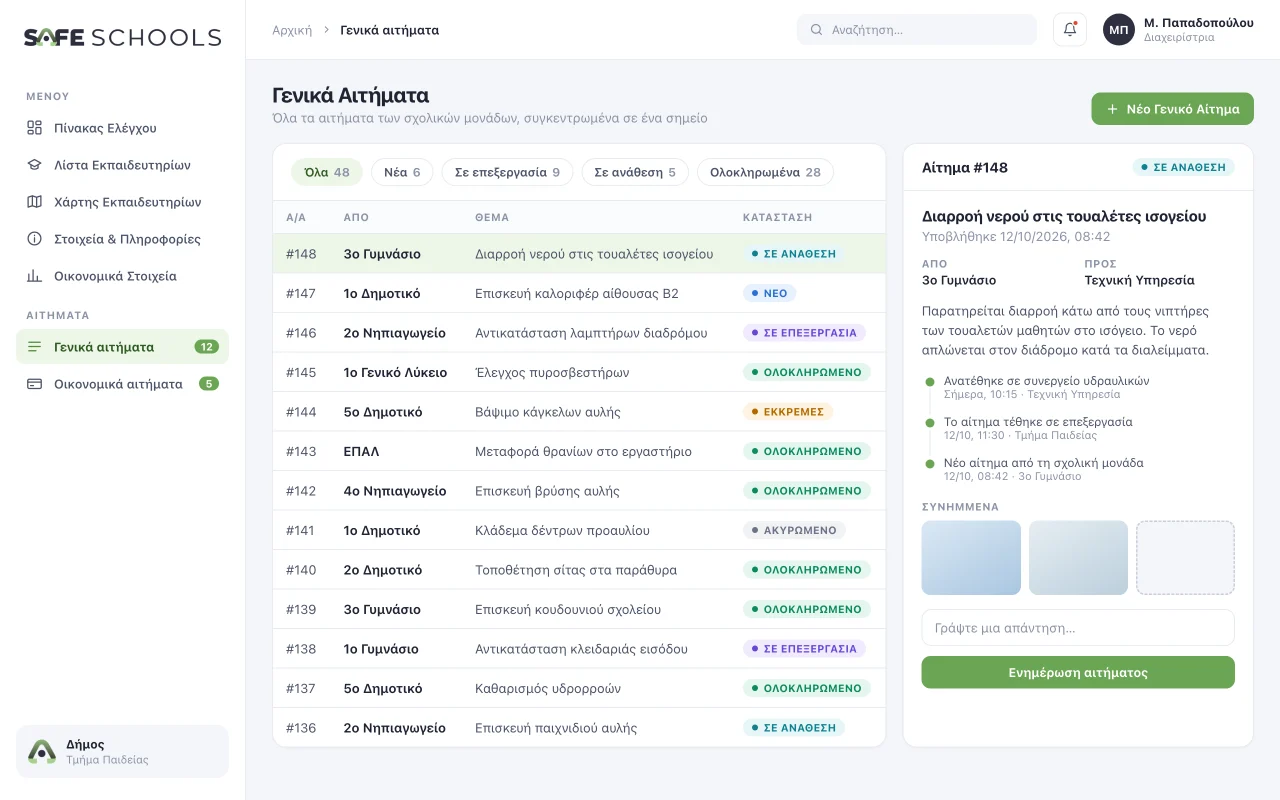Click the Λίστα Εκπαιδευτηρίων graduation cap icon
The height and width of the screenshot is (800, 1280).
(34, 165)
